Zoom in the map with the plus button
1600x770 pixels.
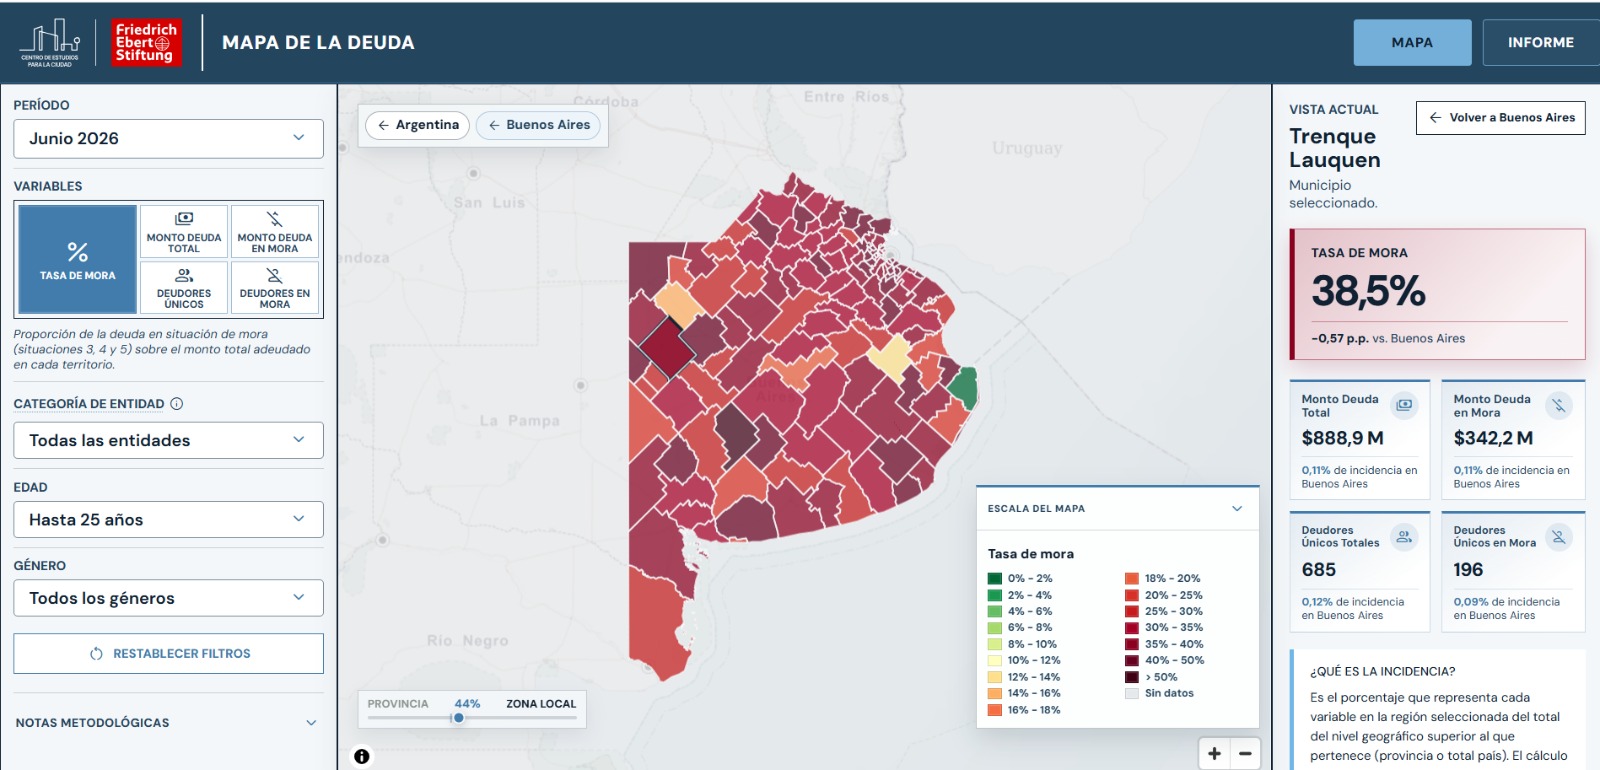(1214, 754)
